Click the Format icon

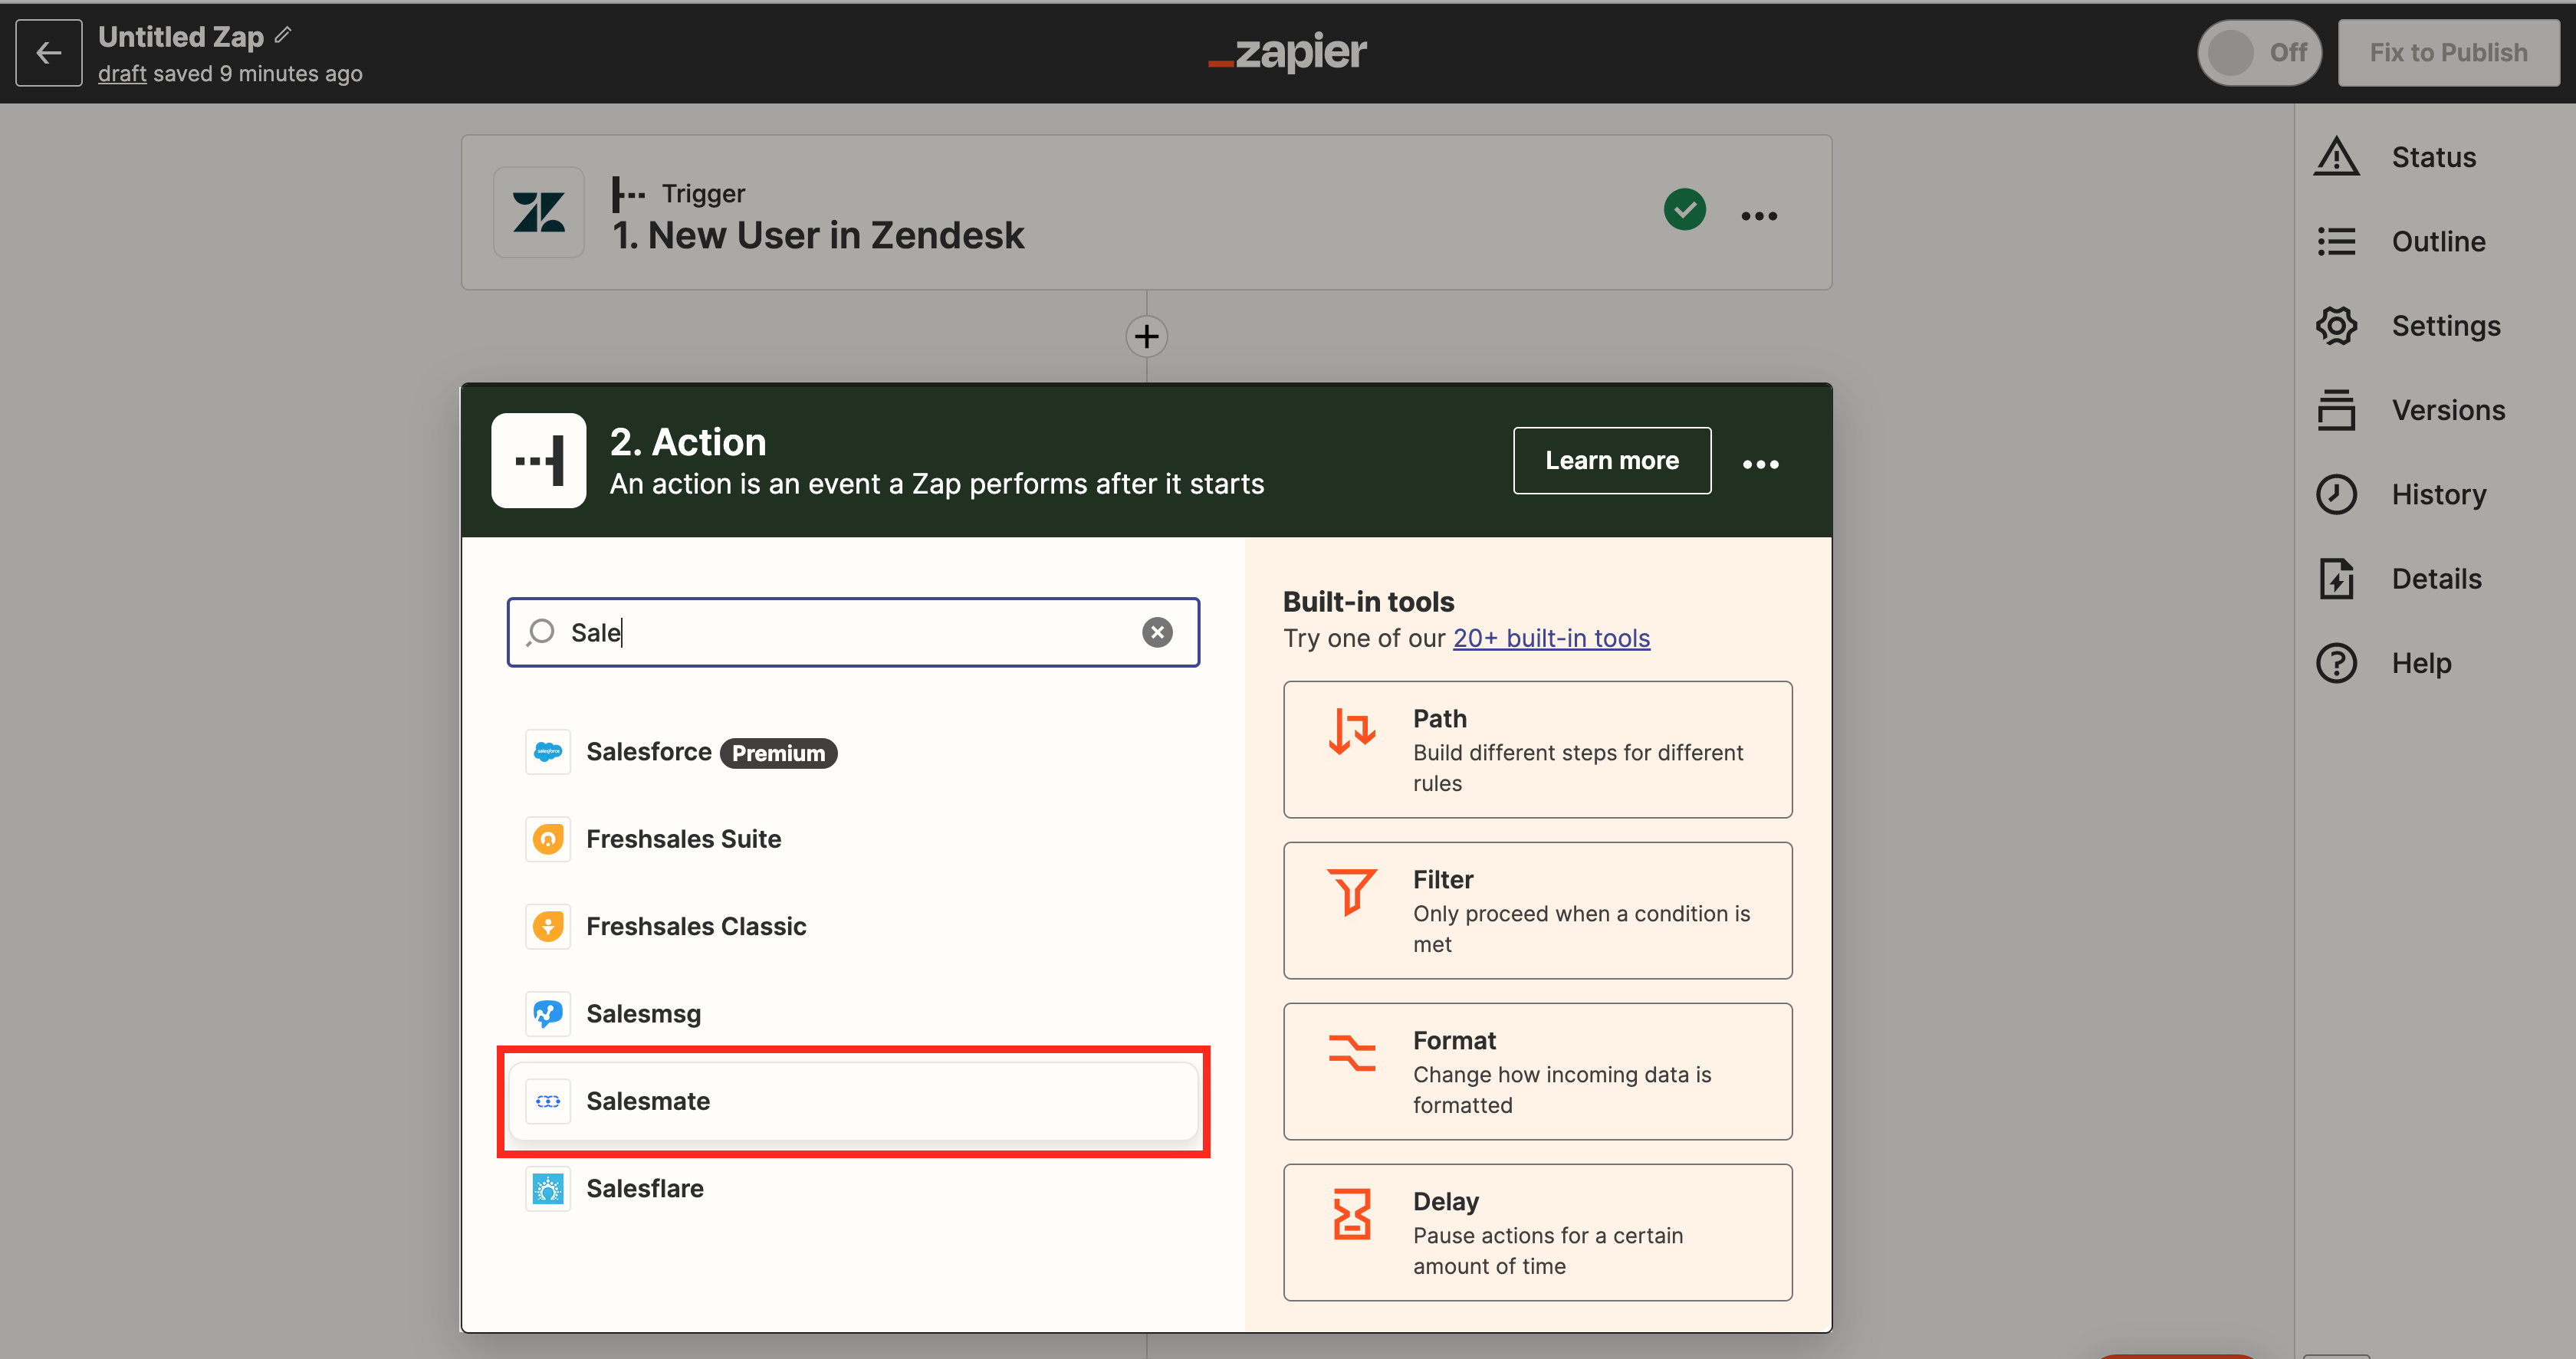click(1352, 1052)
